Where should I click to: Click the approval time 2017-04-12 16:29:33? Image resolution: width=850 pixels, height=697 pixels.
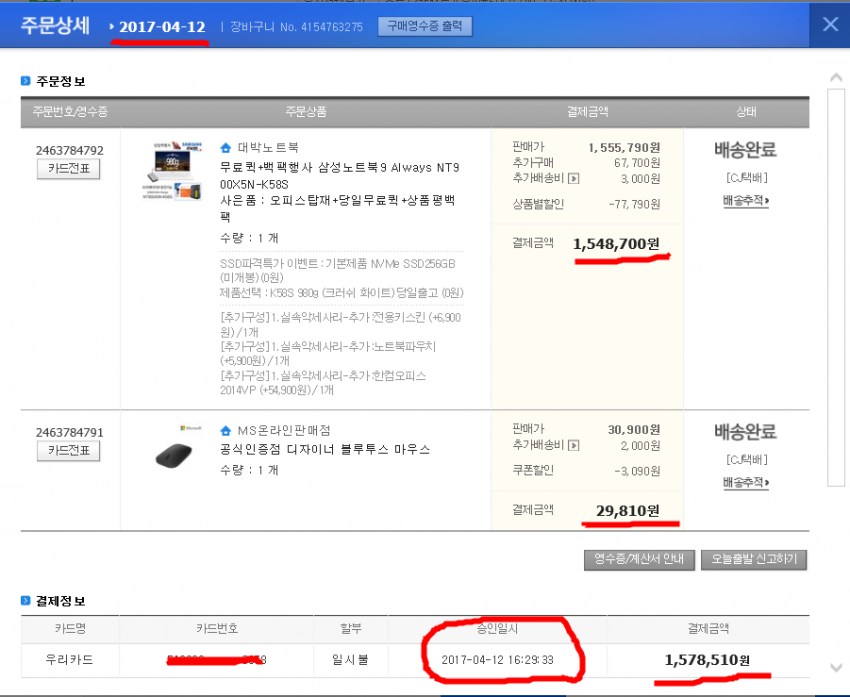click(497, 660)
